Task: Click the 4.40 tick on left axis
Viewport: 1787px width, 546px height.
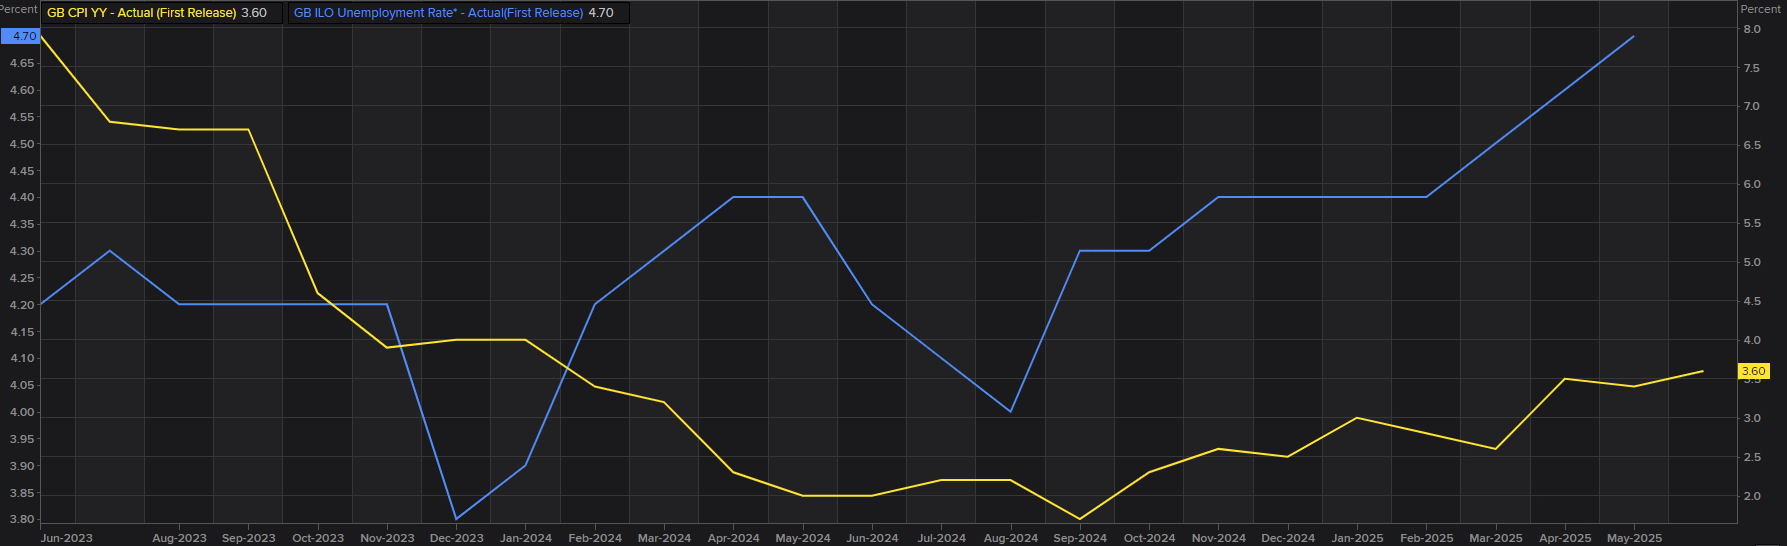Action: 22,197
